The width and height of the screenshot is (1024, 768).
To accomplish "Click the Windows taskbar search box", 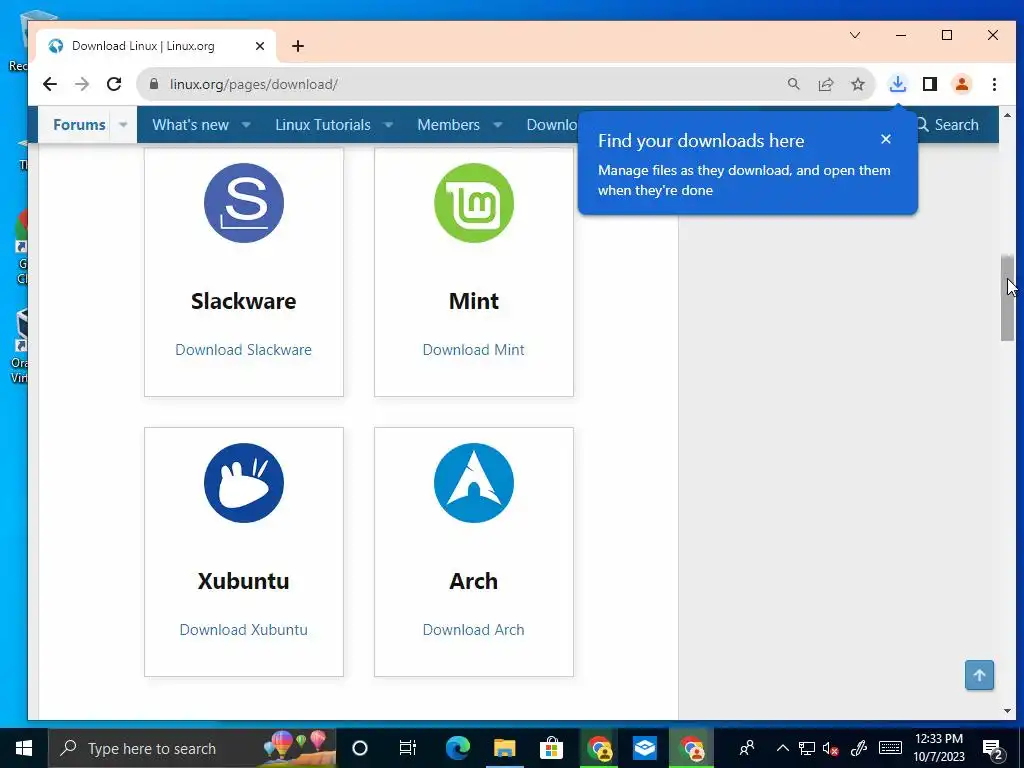I will pos(193,748).
